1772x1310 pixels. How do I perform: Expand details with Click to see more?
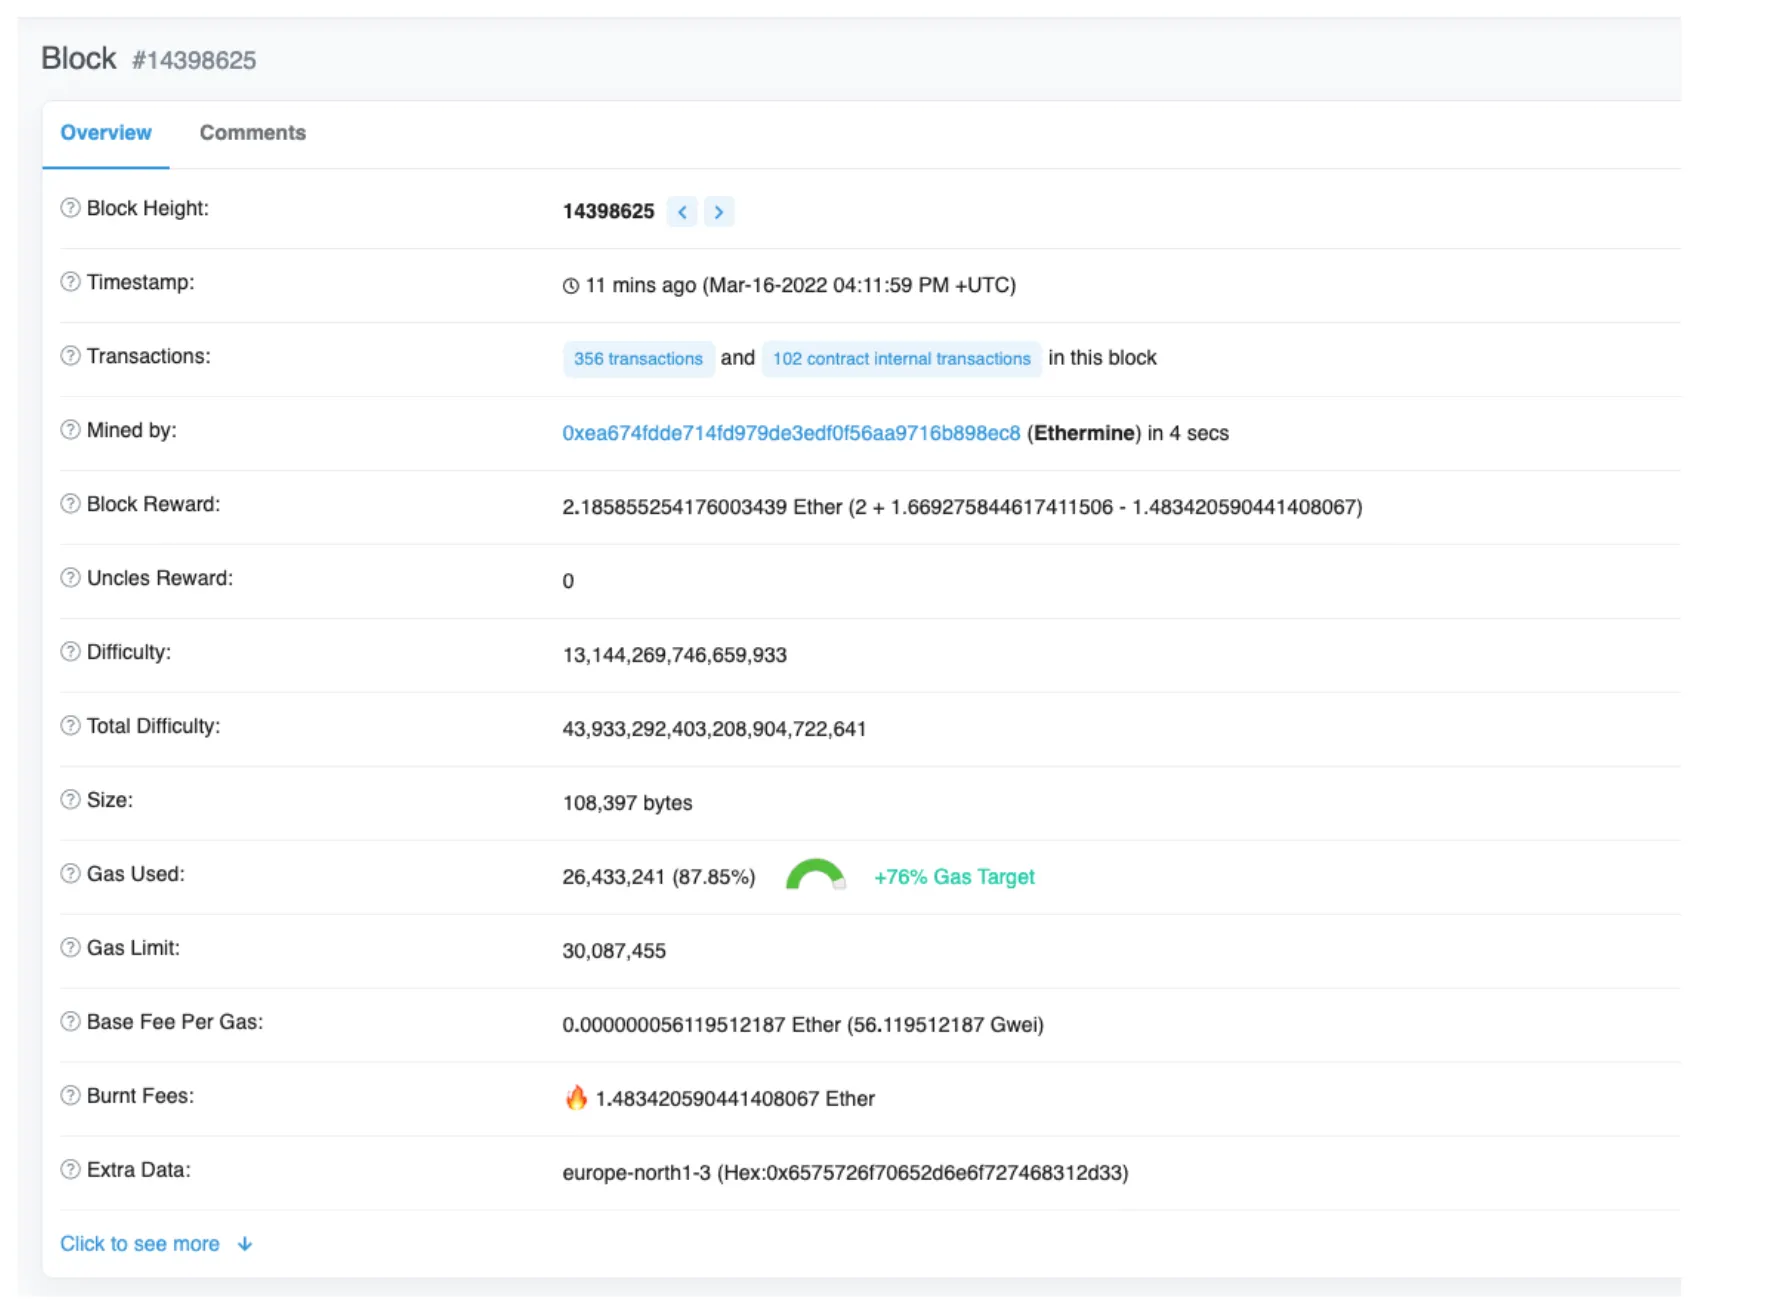[140, 1244]
